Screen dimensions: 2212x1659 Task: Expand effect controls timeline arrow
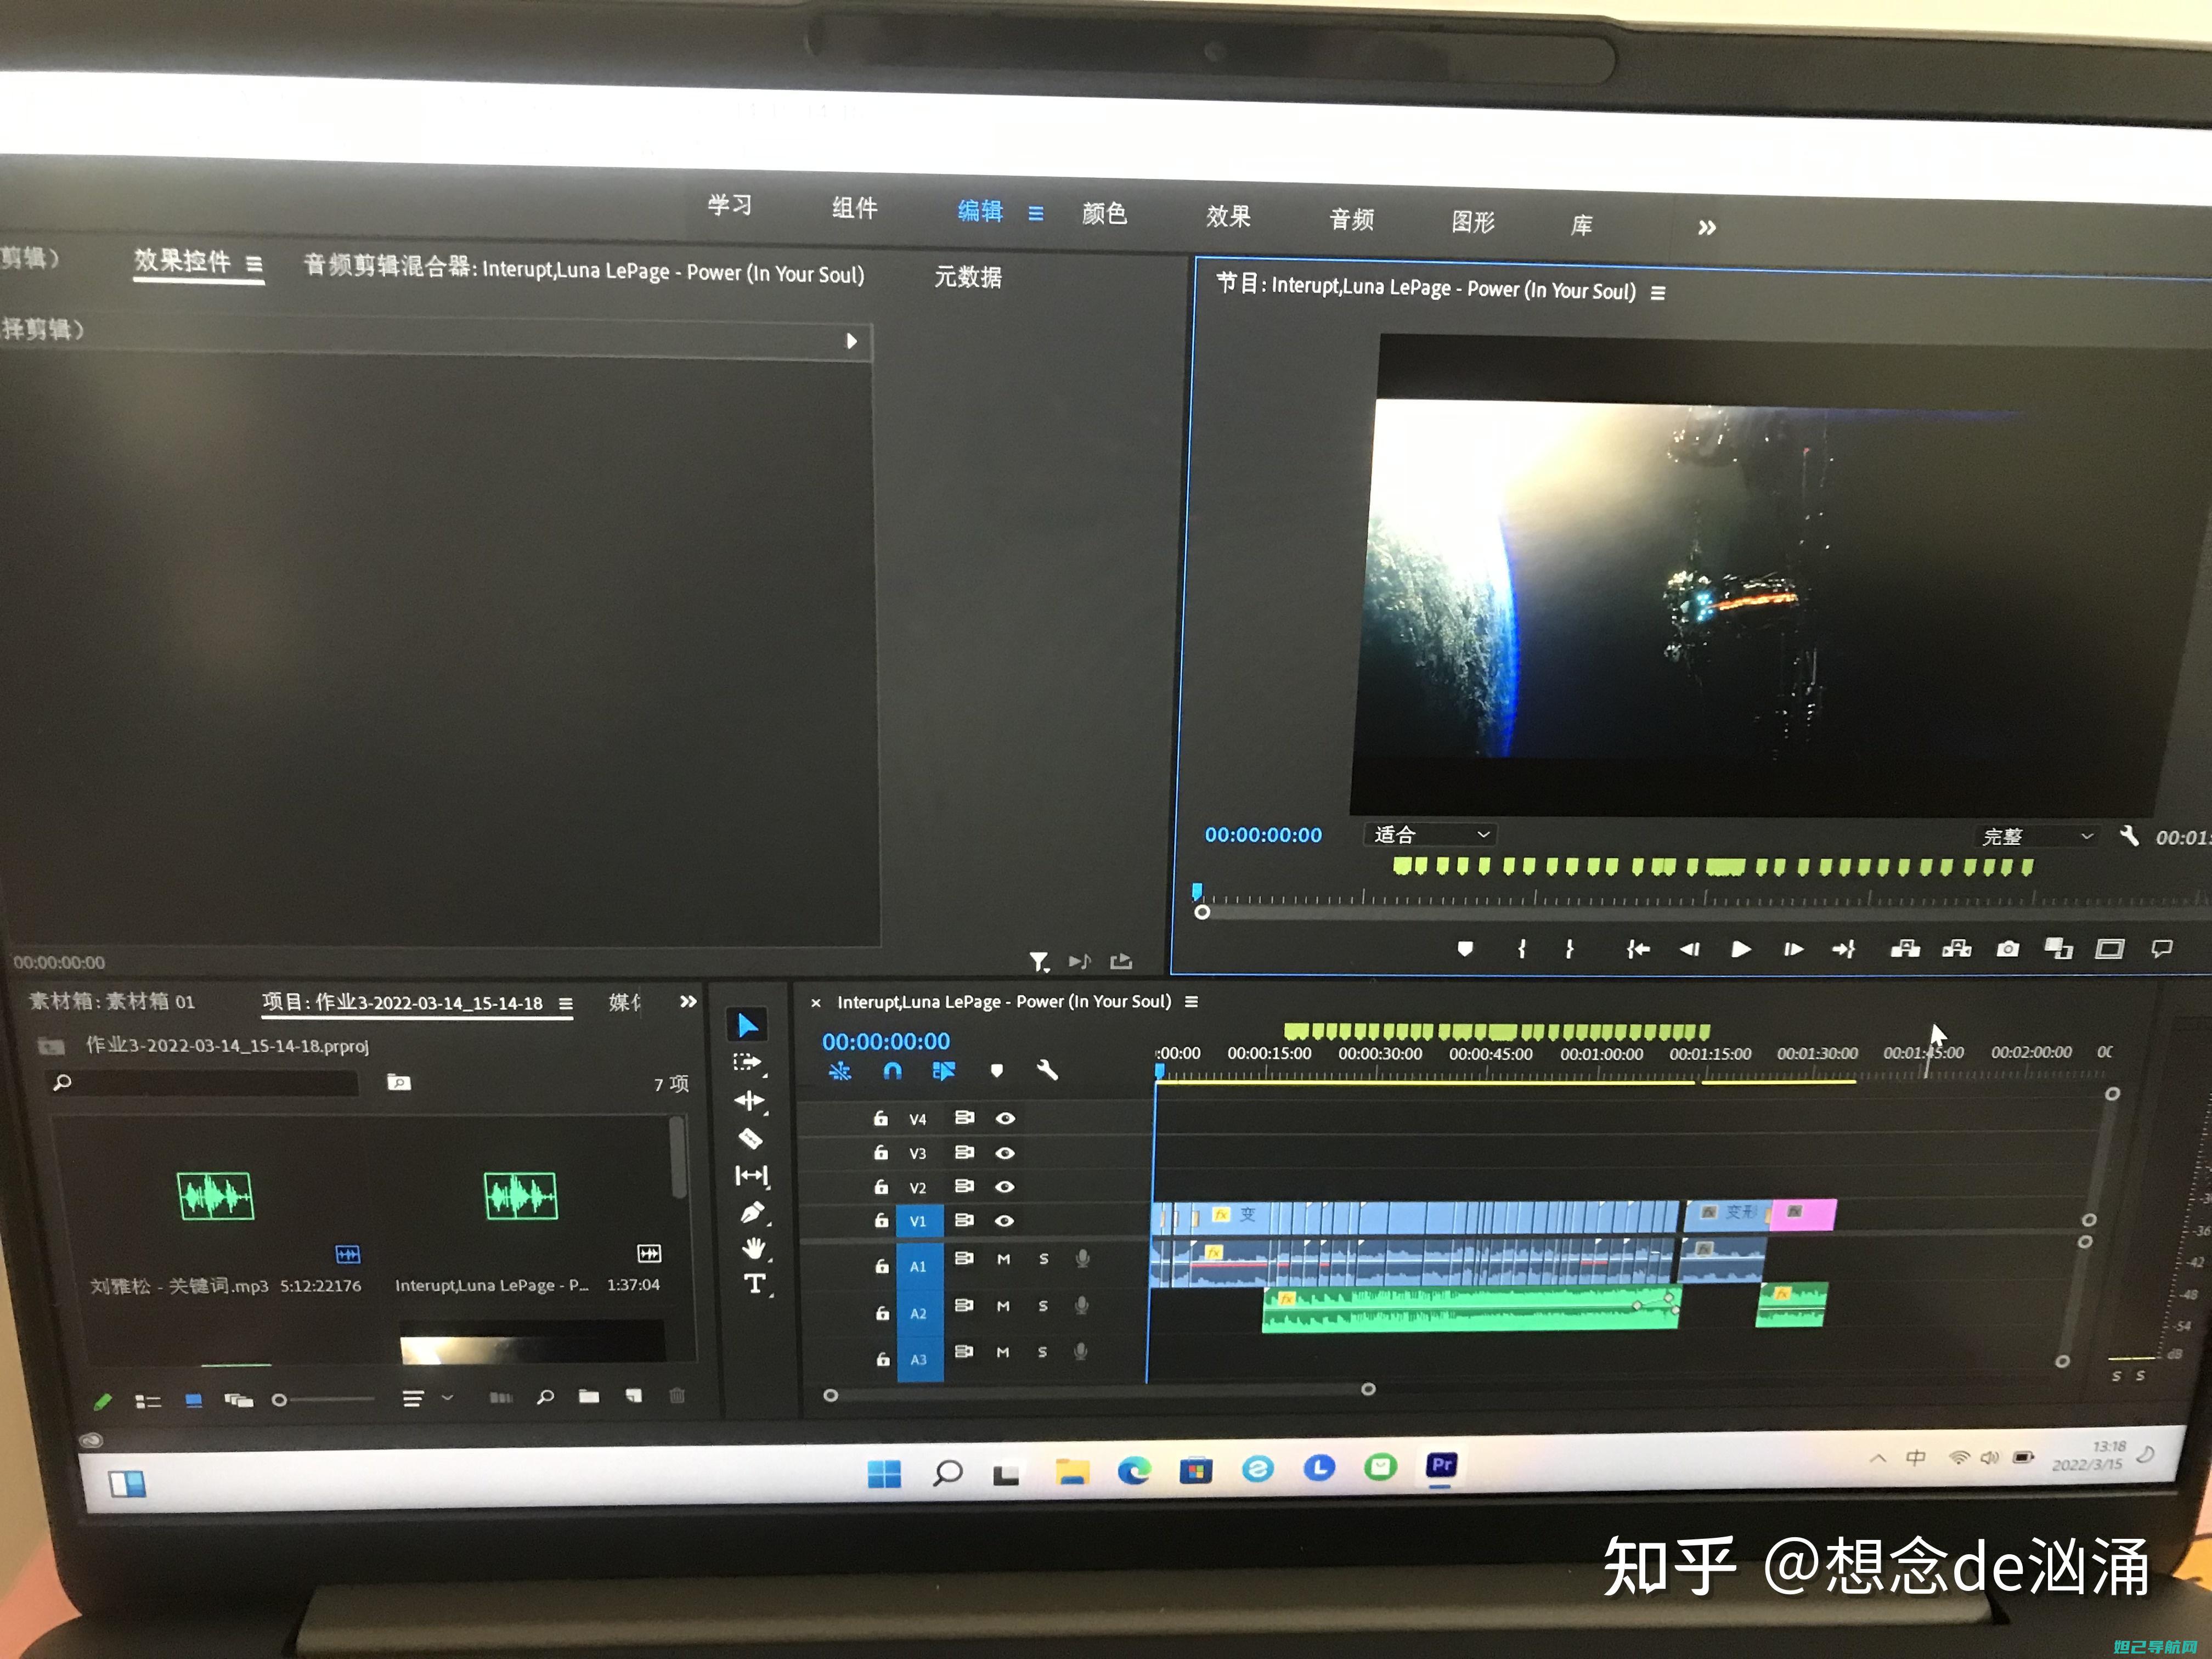(x=852, y=341)
